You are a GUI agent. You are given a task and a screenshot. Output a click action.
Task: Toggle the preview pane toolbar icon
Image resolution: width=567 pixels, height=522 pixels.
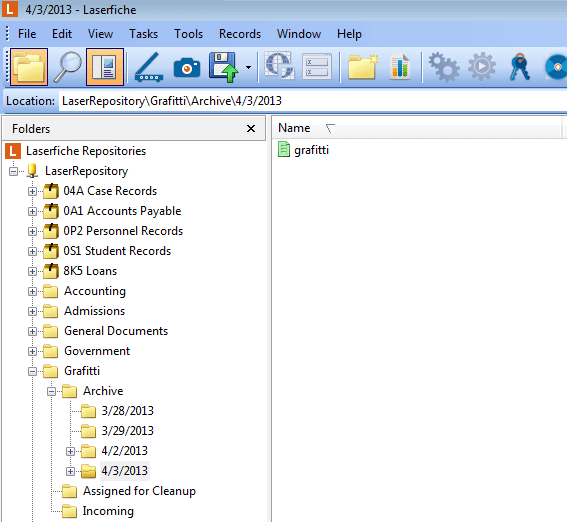pos(105,67)
